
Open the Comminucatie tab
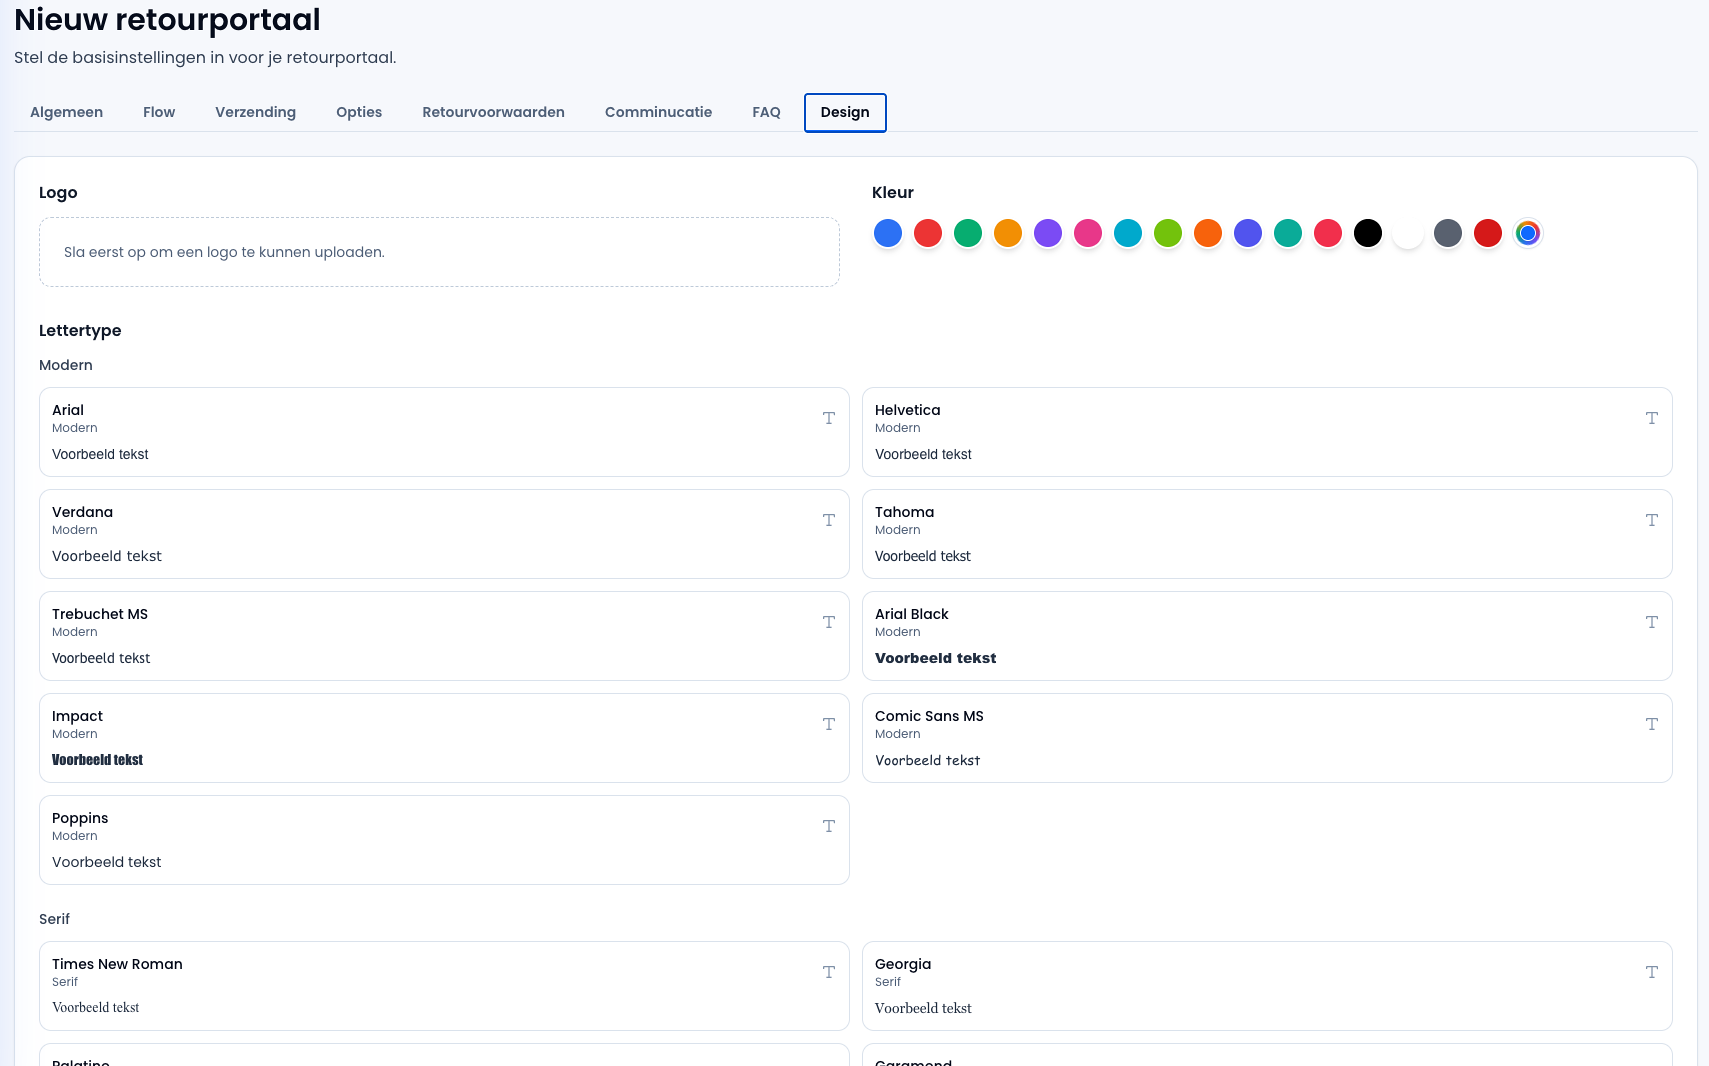coord(658,112)
